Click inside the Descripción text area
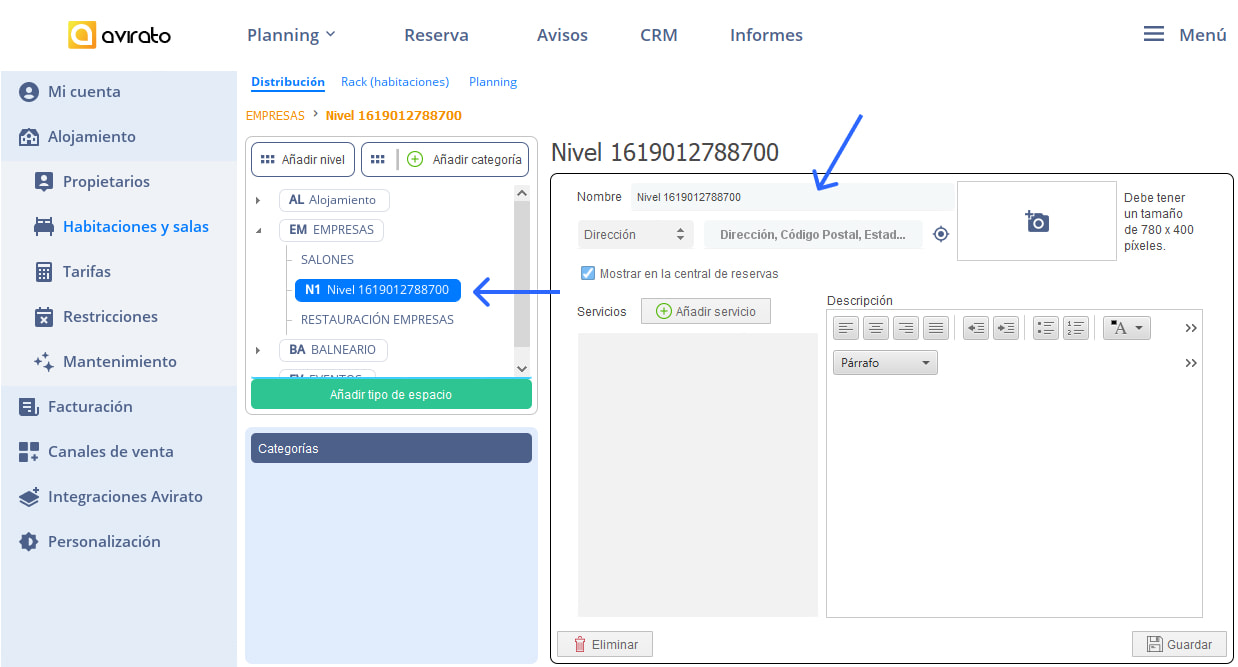Viewport: 1238px width, 667px height. click(x=1014, y=497)
